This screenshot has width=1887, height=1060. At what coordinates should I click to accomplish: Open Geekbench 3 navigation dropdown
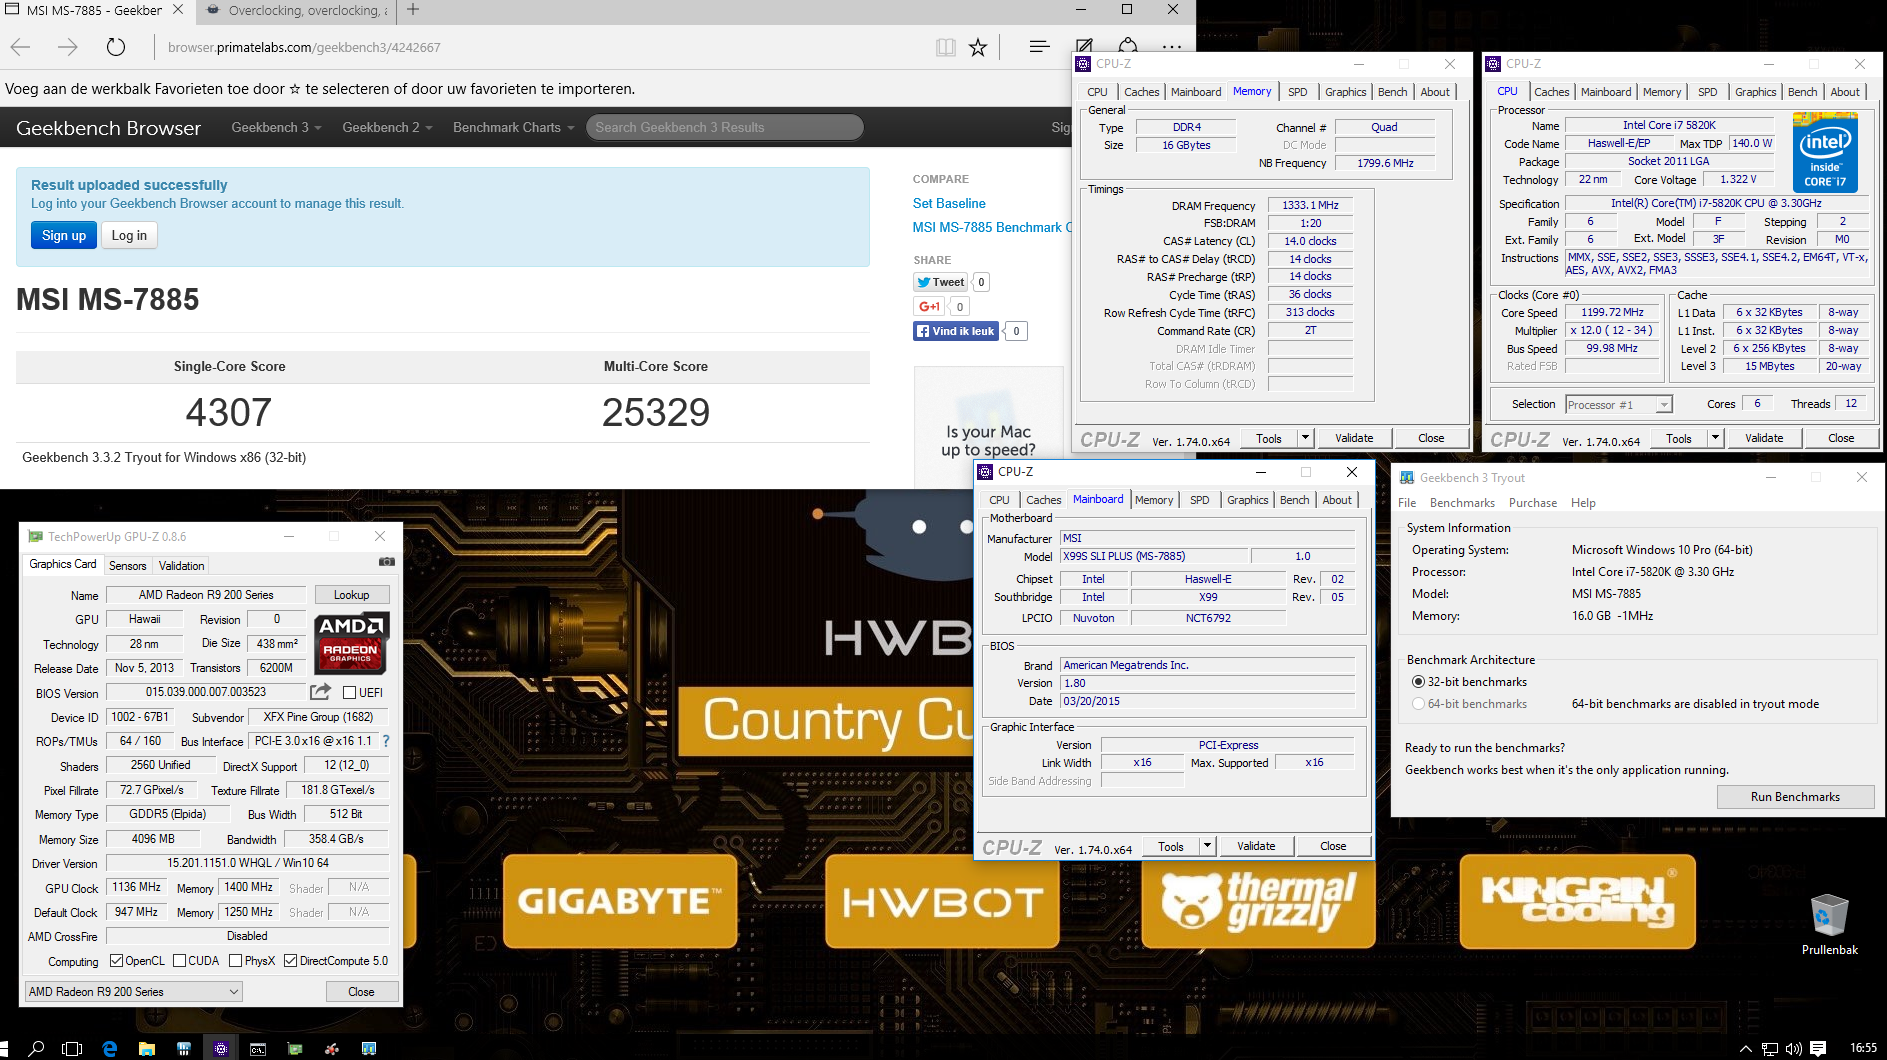click(276, 127)
